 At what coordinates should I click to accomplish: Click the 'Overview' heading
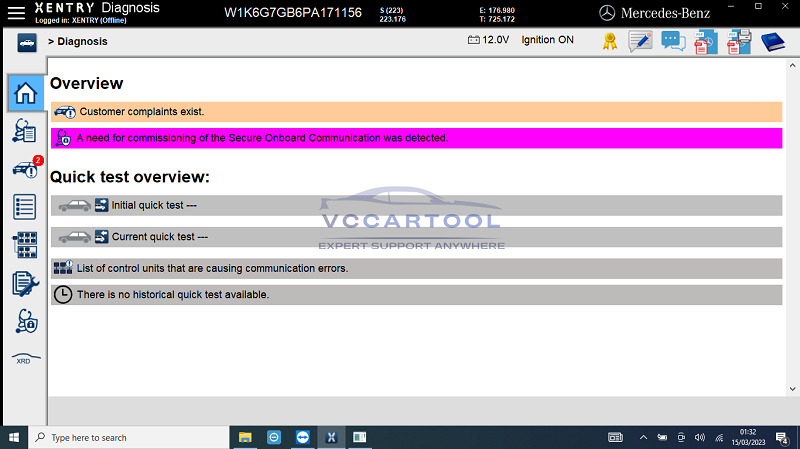87,83
